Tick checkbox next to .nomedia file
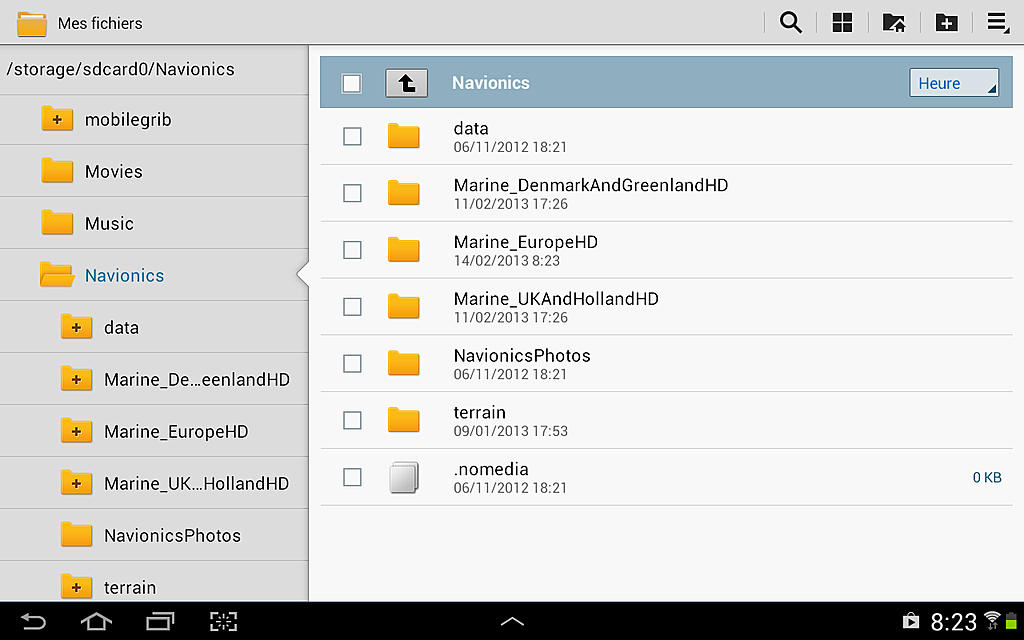The width and height of the screenshot is (1024, 640). click(x=352, y=477)
